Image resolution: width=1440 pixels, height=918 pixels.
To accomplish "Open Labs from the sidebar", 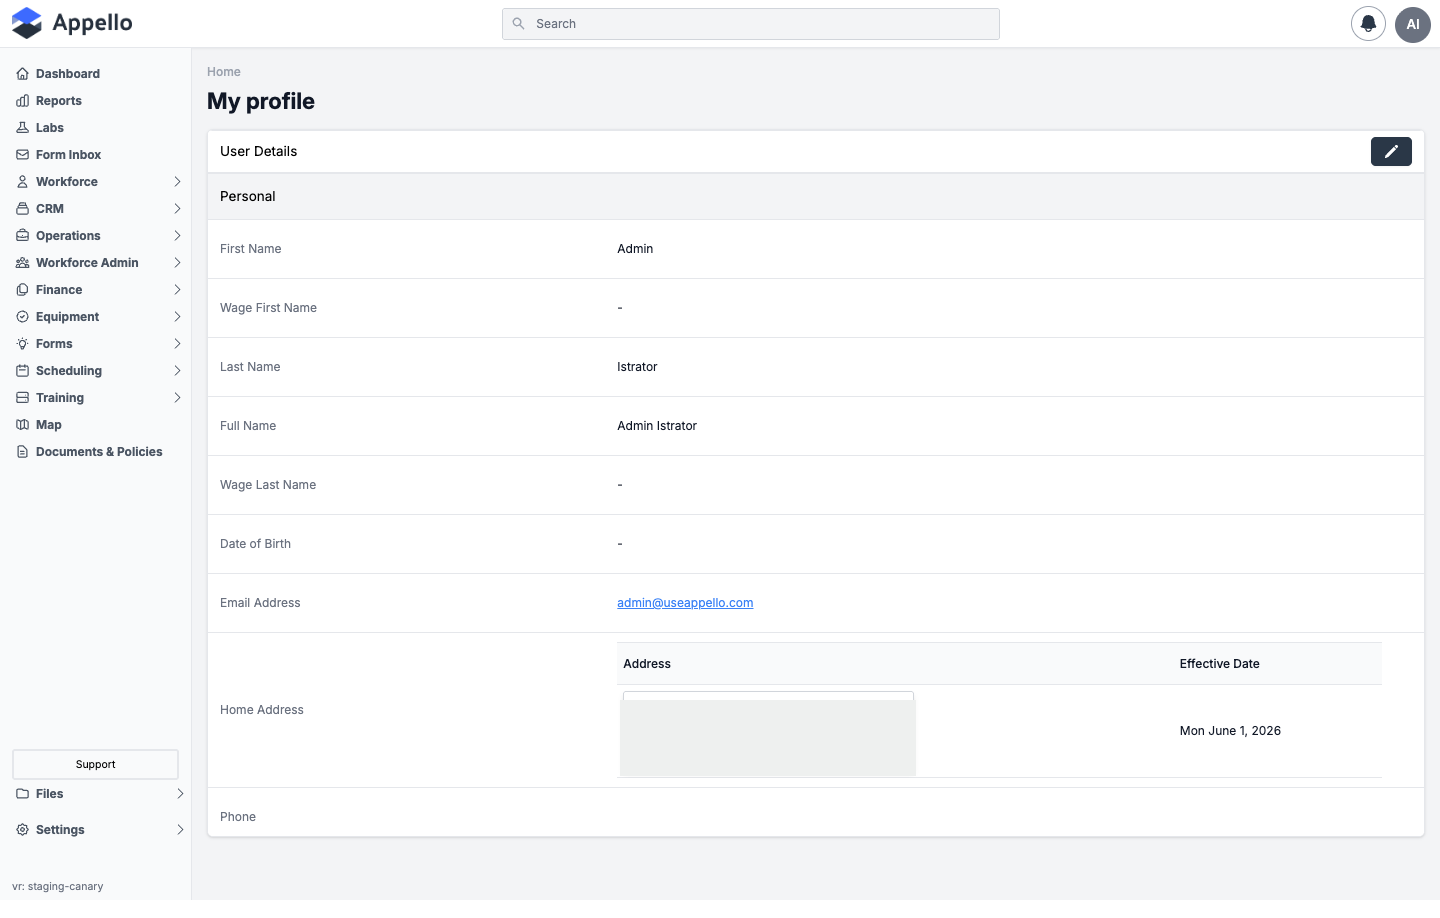I will [50, 128].
